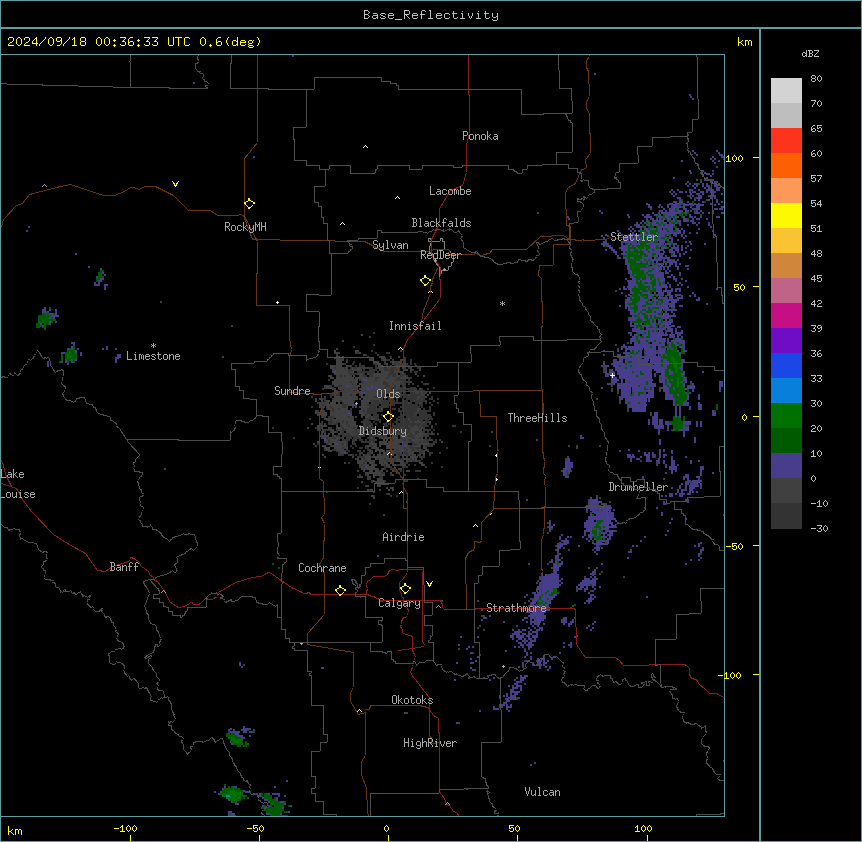
Task: Click the Calgary city label
Action: (399, 603)
